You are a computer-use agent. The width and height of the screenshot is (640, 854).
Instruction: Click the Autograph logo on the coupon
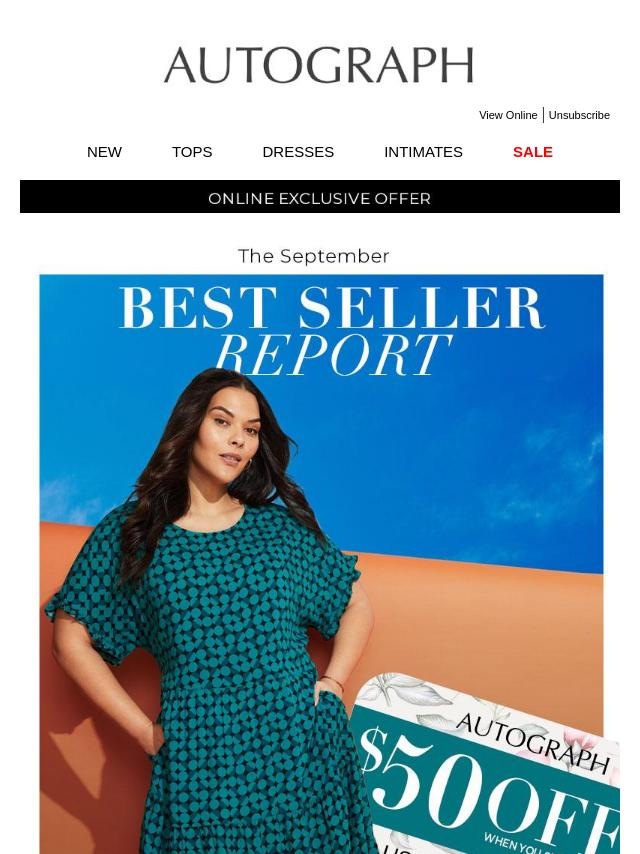(x=532, y=743)
